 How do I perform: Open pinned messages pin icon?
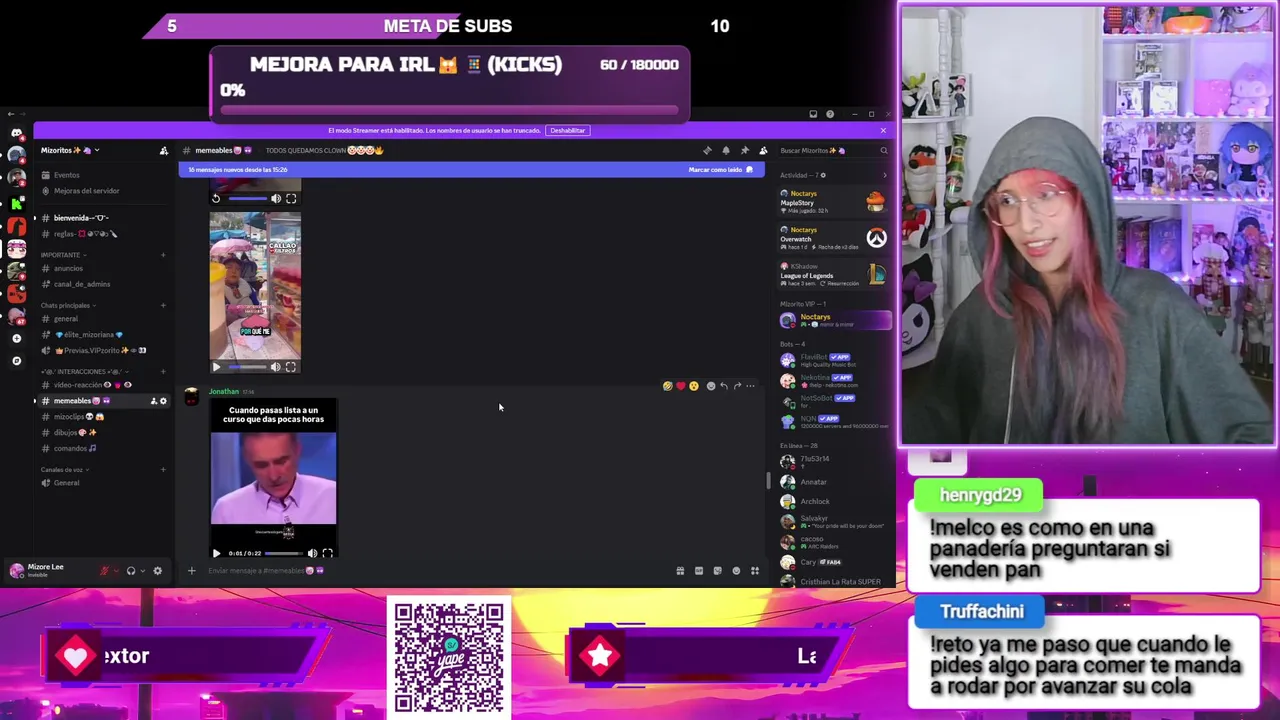click(744, 150)
